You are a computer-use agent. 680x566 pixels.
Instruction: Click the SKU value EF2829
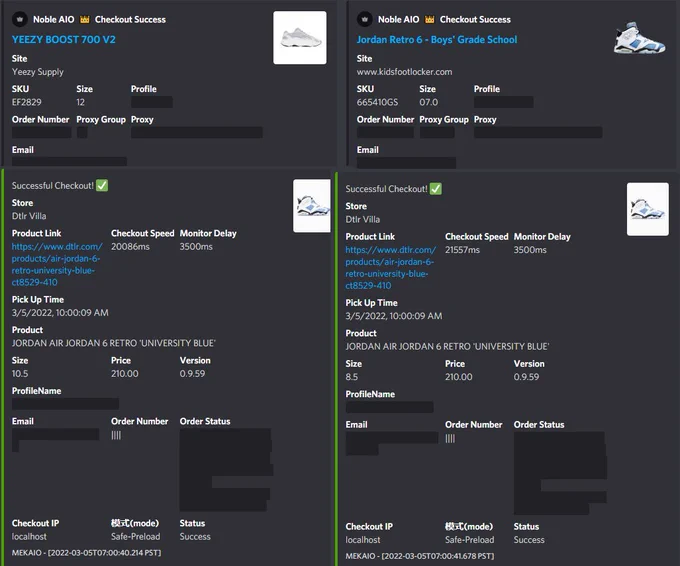27,102
